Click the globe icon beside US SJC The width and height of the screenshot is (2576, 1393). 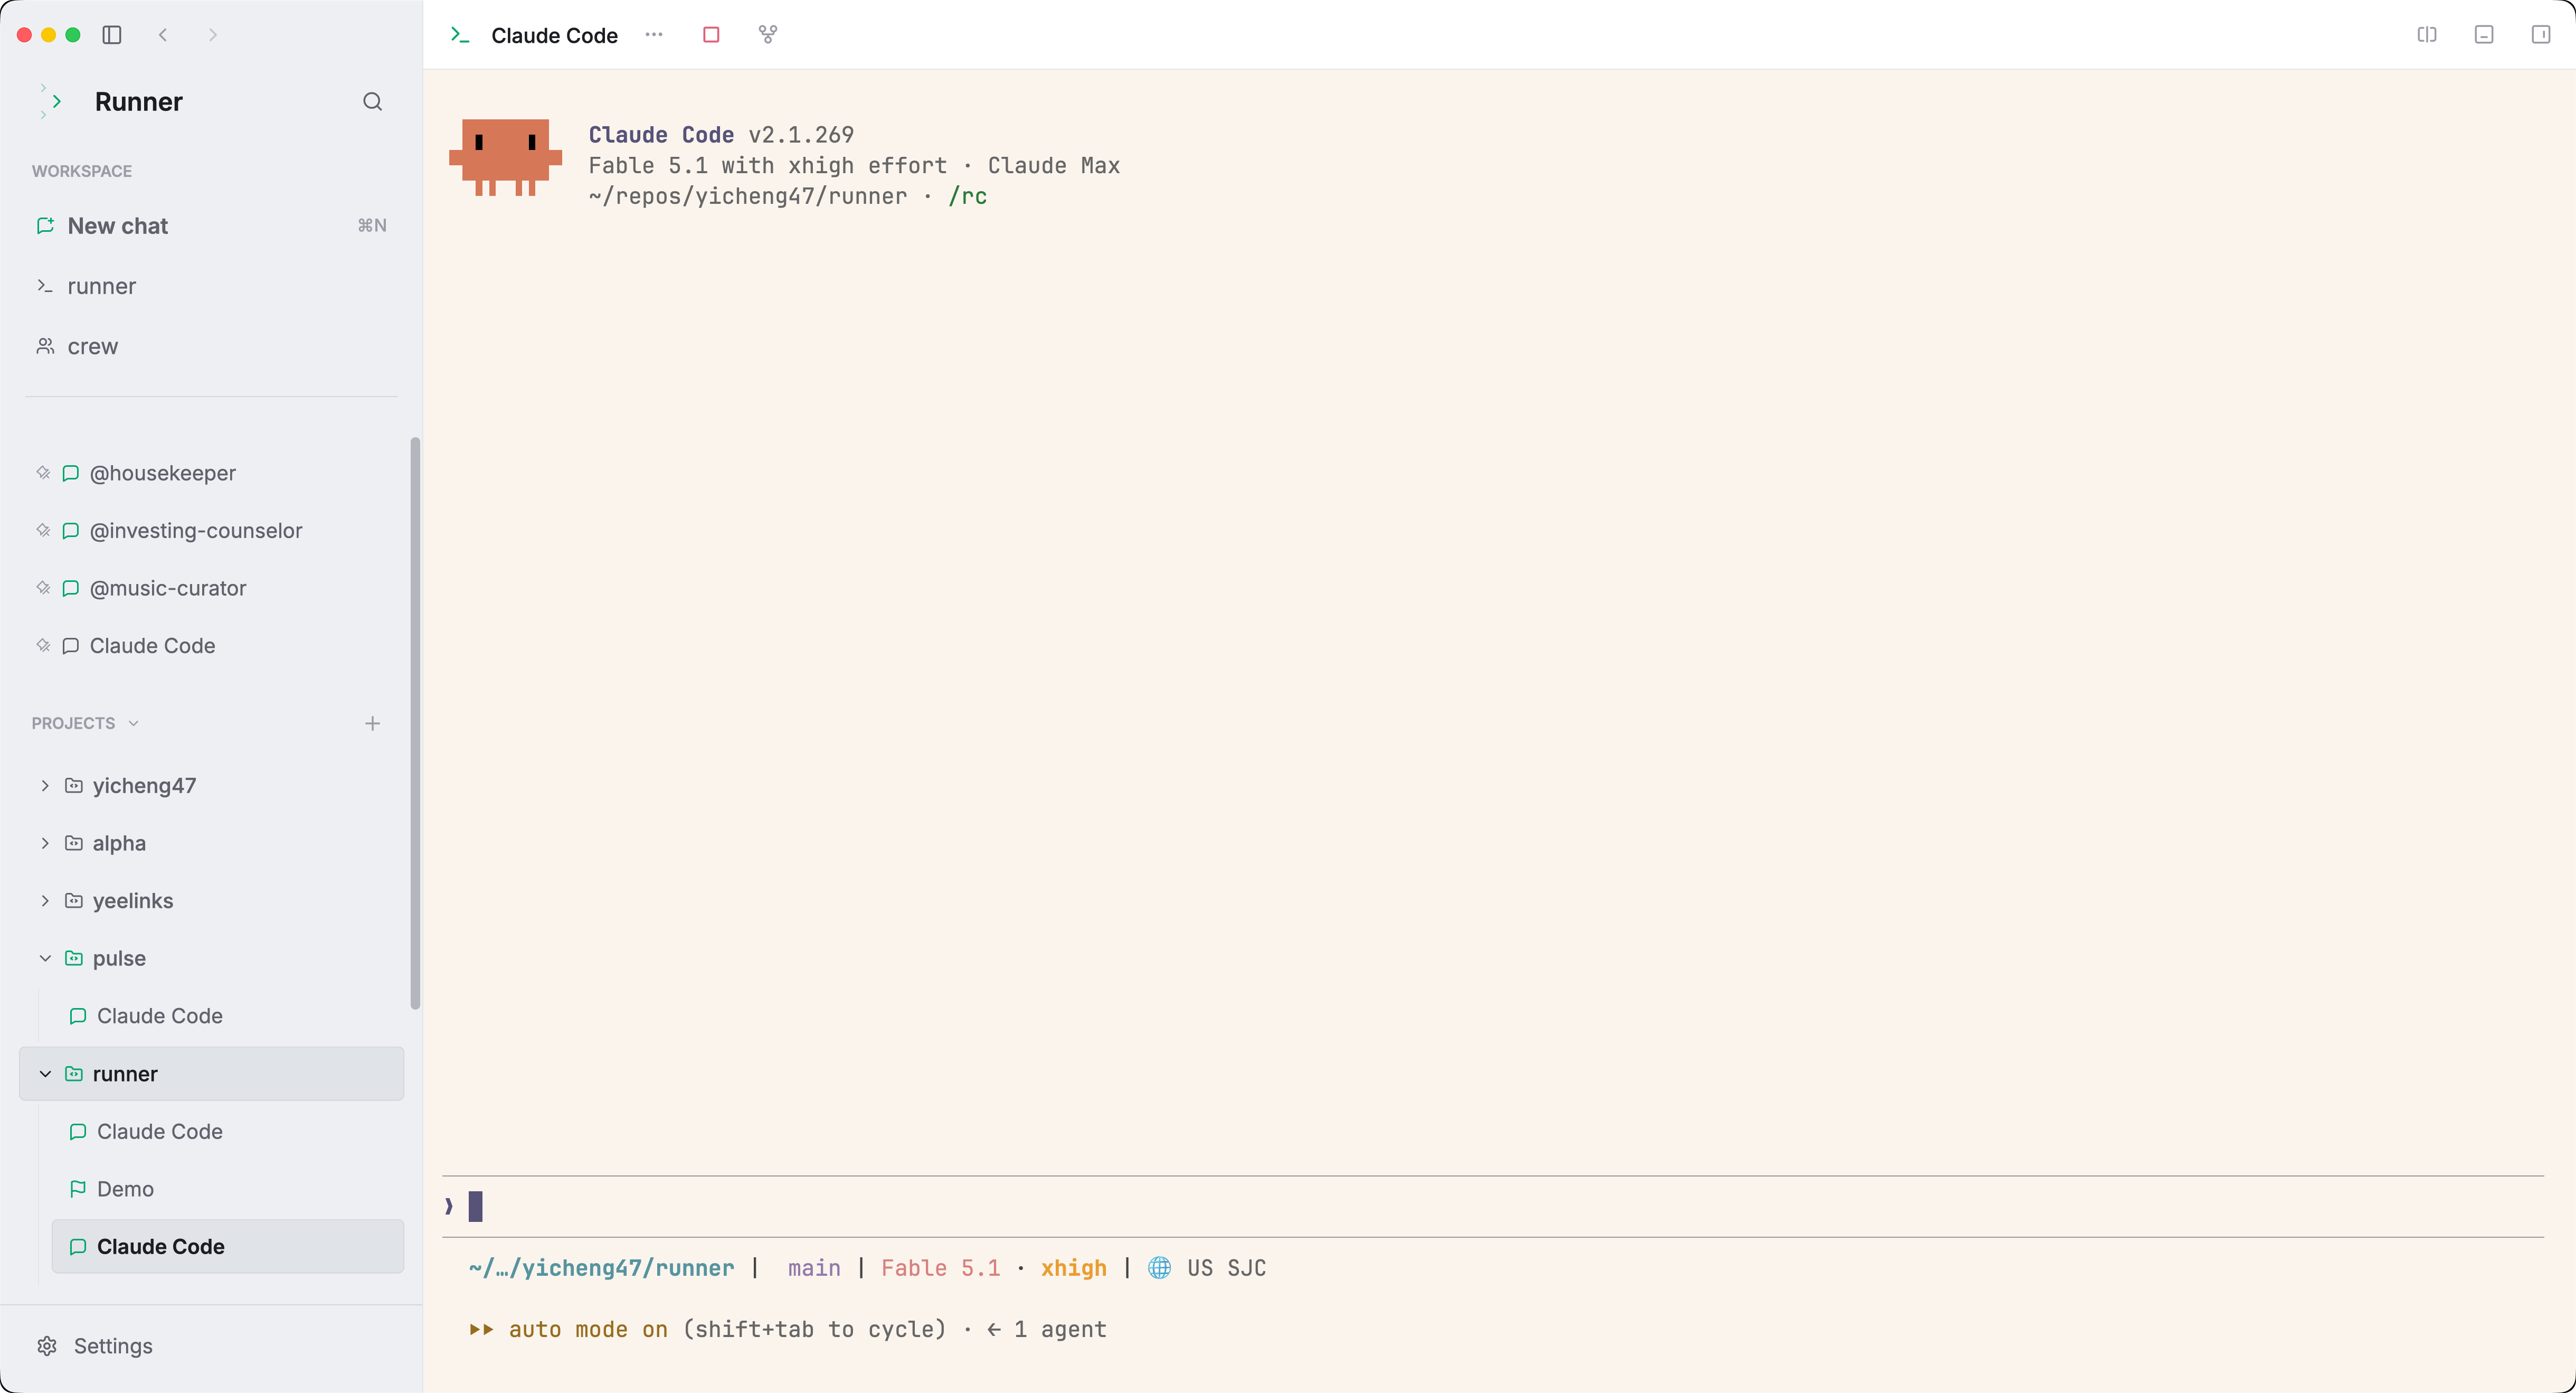(1159, 1269)
